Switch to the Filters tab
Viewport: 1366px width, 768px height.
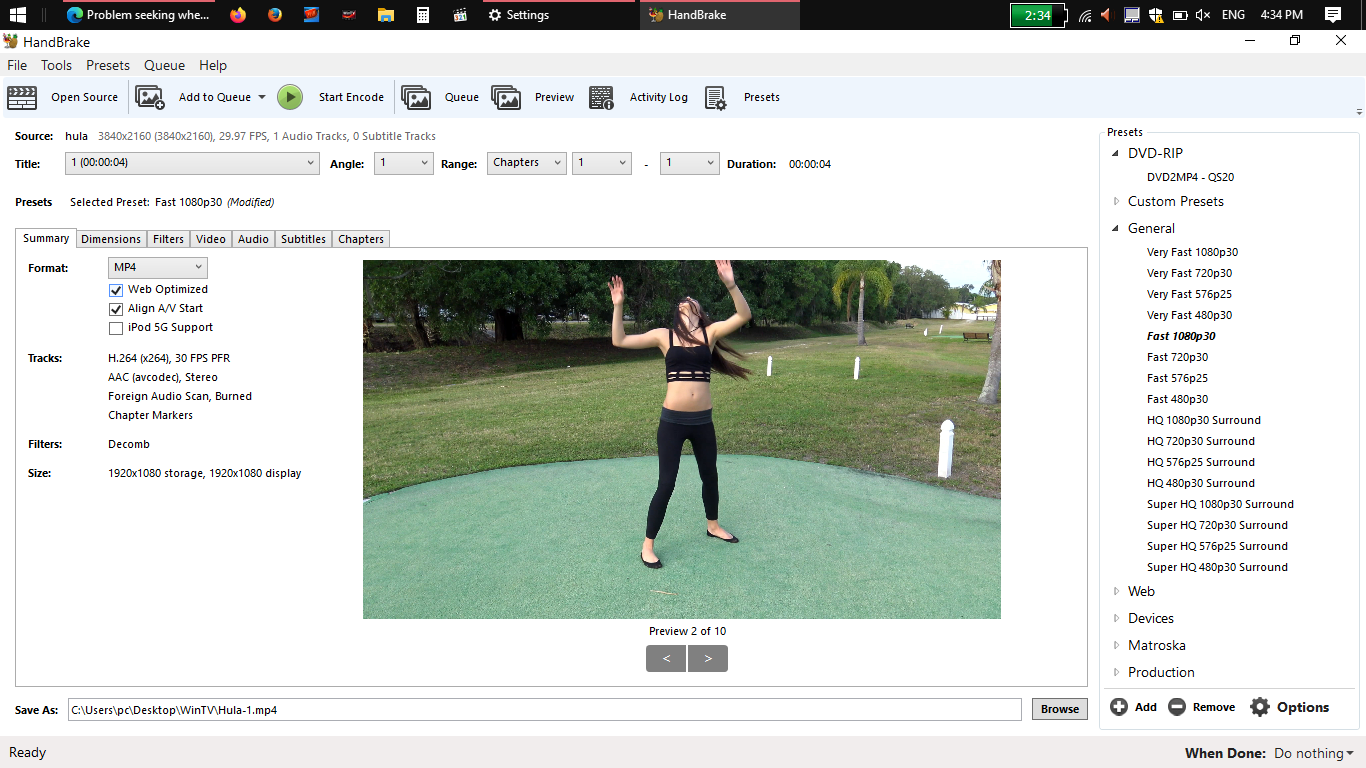click(x=168, y=239)
